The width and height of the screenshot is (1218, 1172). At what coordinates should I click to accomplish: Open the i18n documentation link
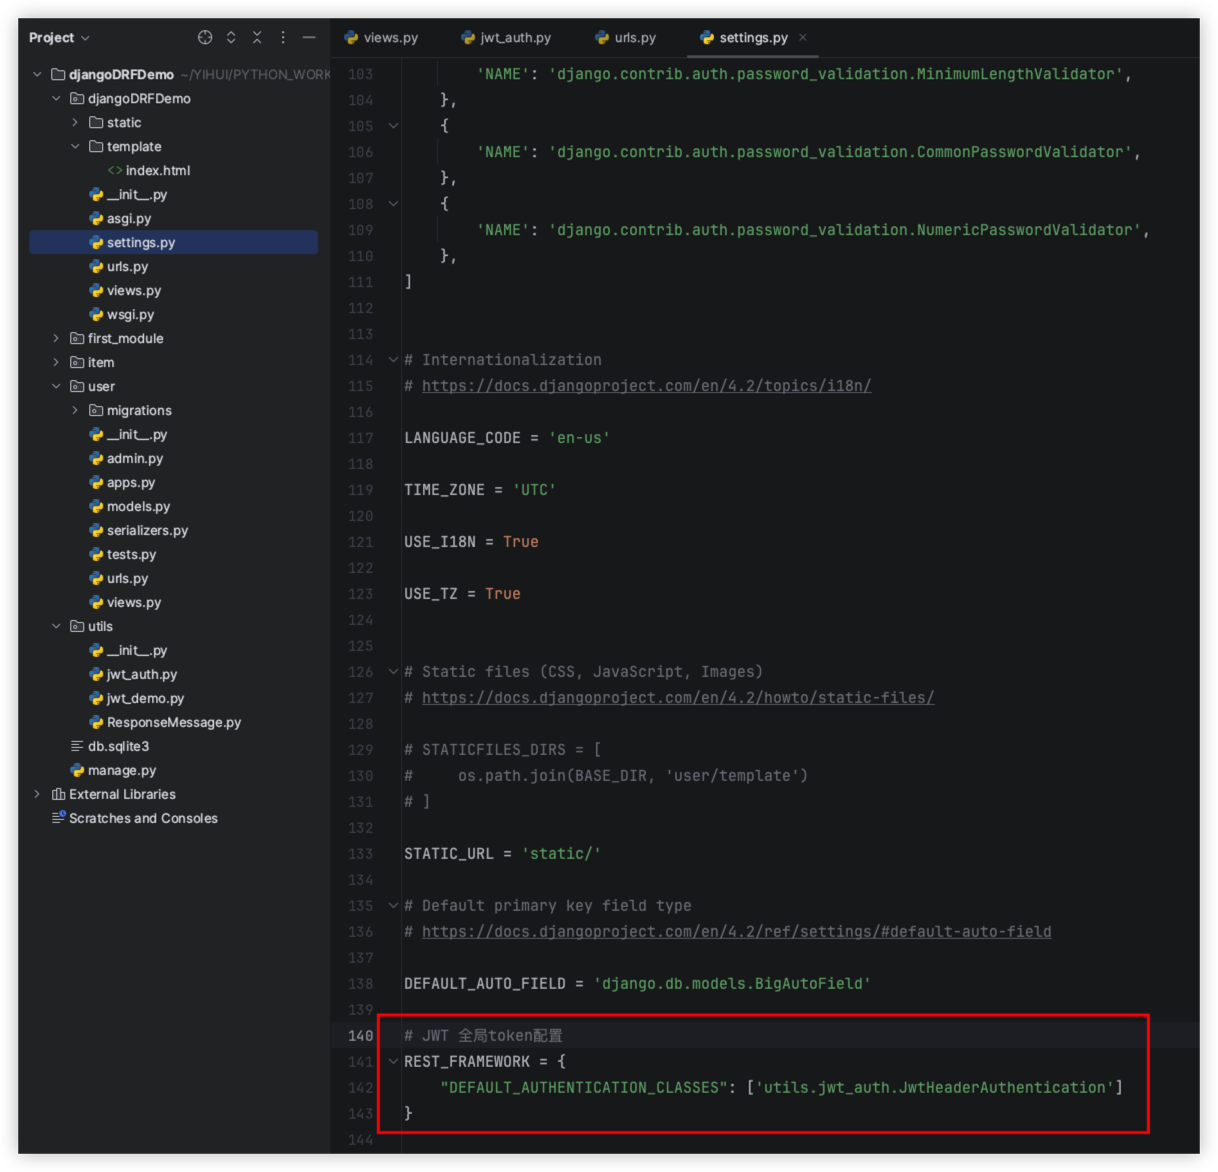pos(646,386)
